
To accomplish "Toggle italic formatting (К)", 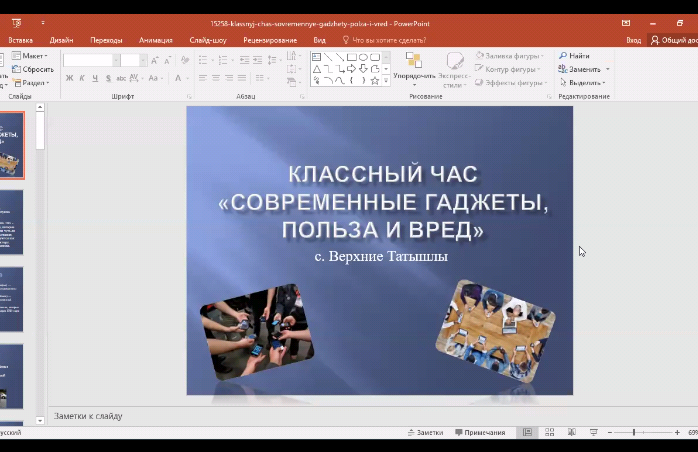I will (x=83, y=78).
